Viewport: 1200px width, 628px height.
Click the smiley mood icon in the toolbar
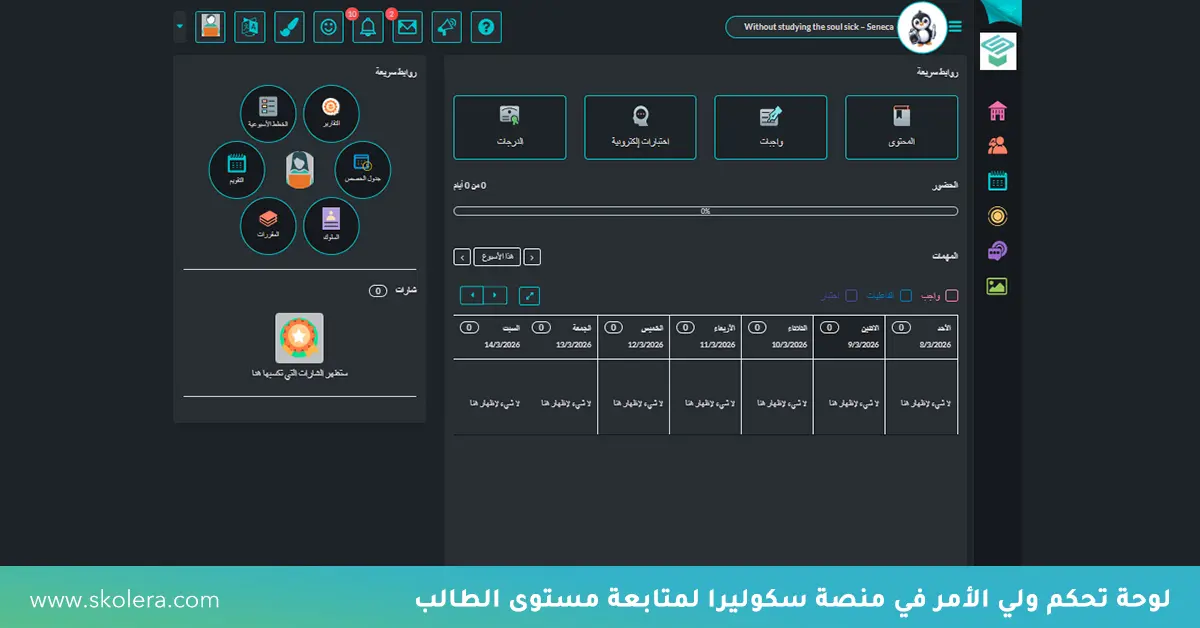tap(328, 27)
